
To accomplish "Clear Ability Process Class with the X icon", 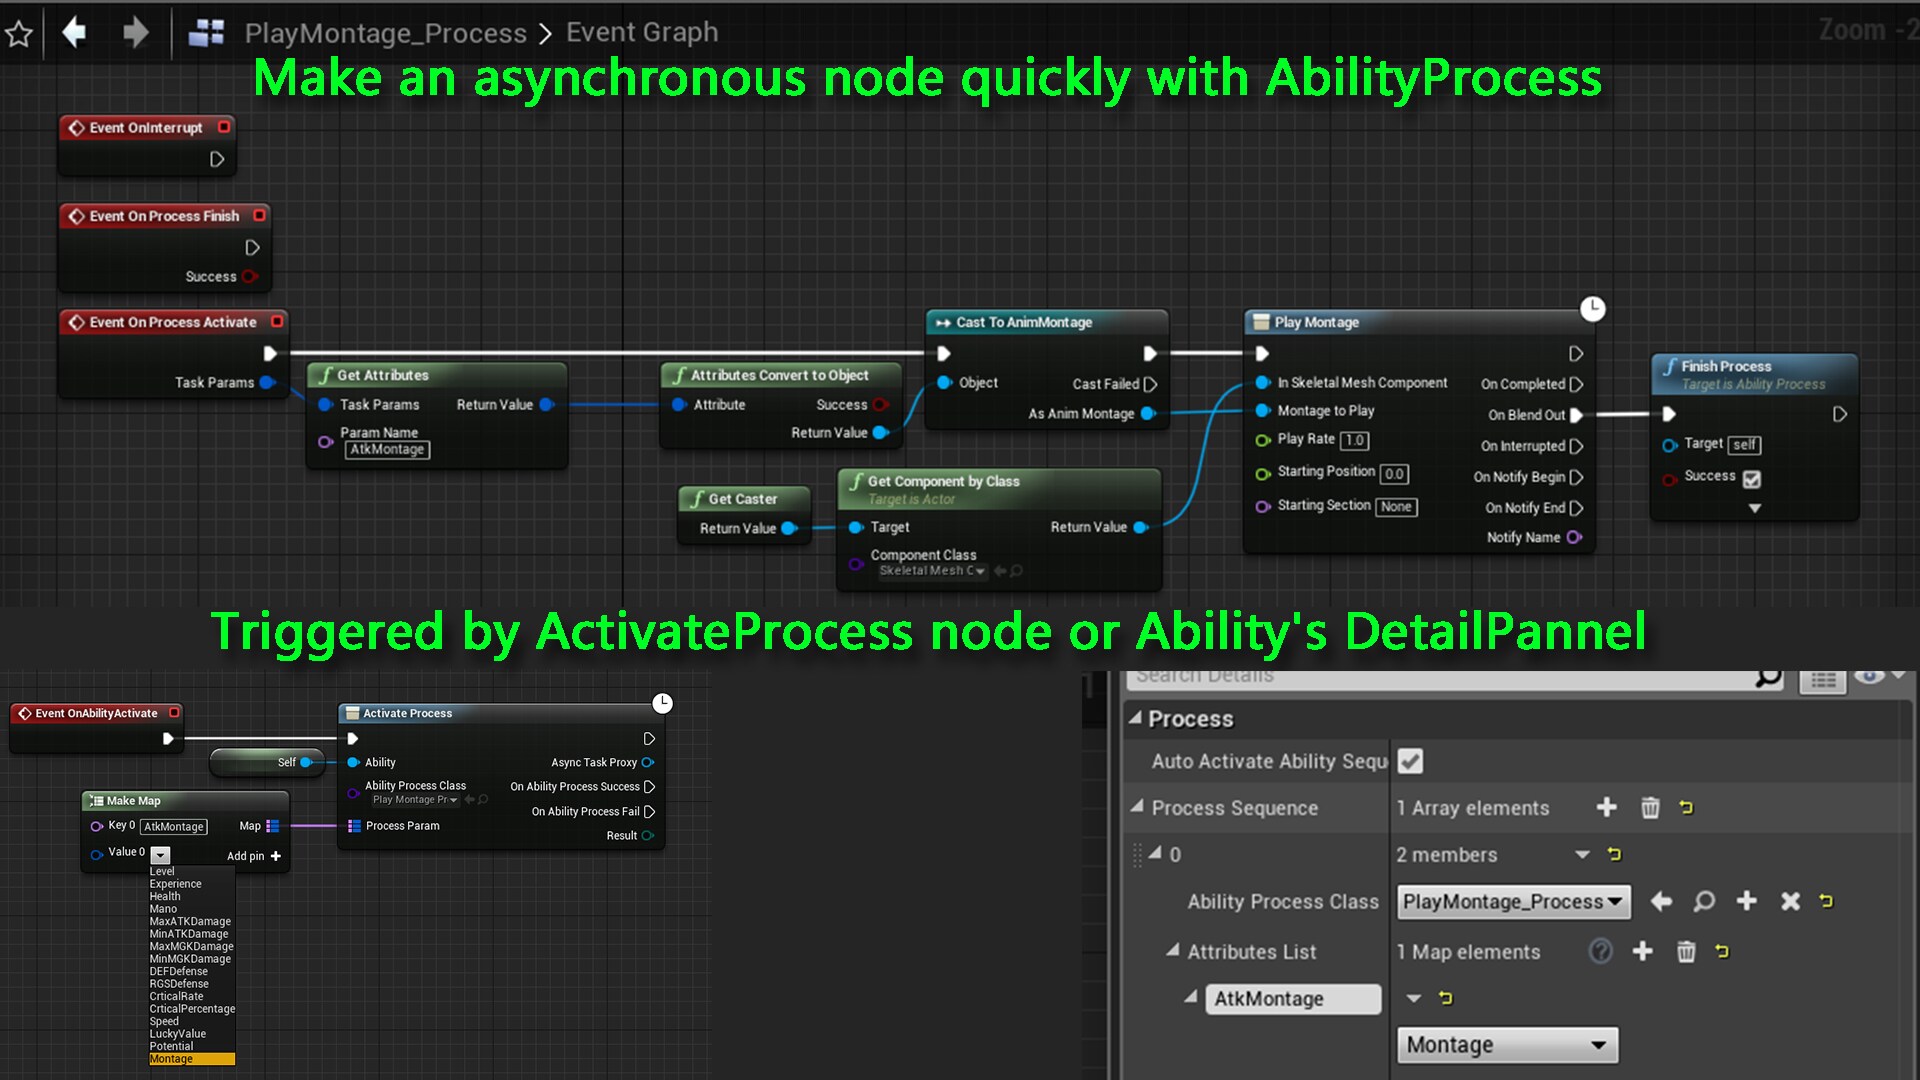I will (x=1790, y=901).
